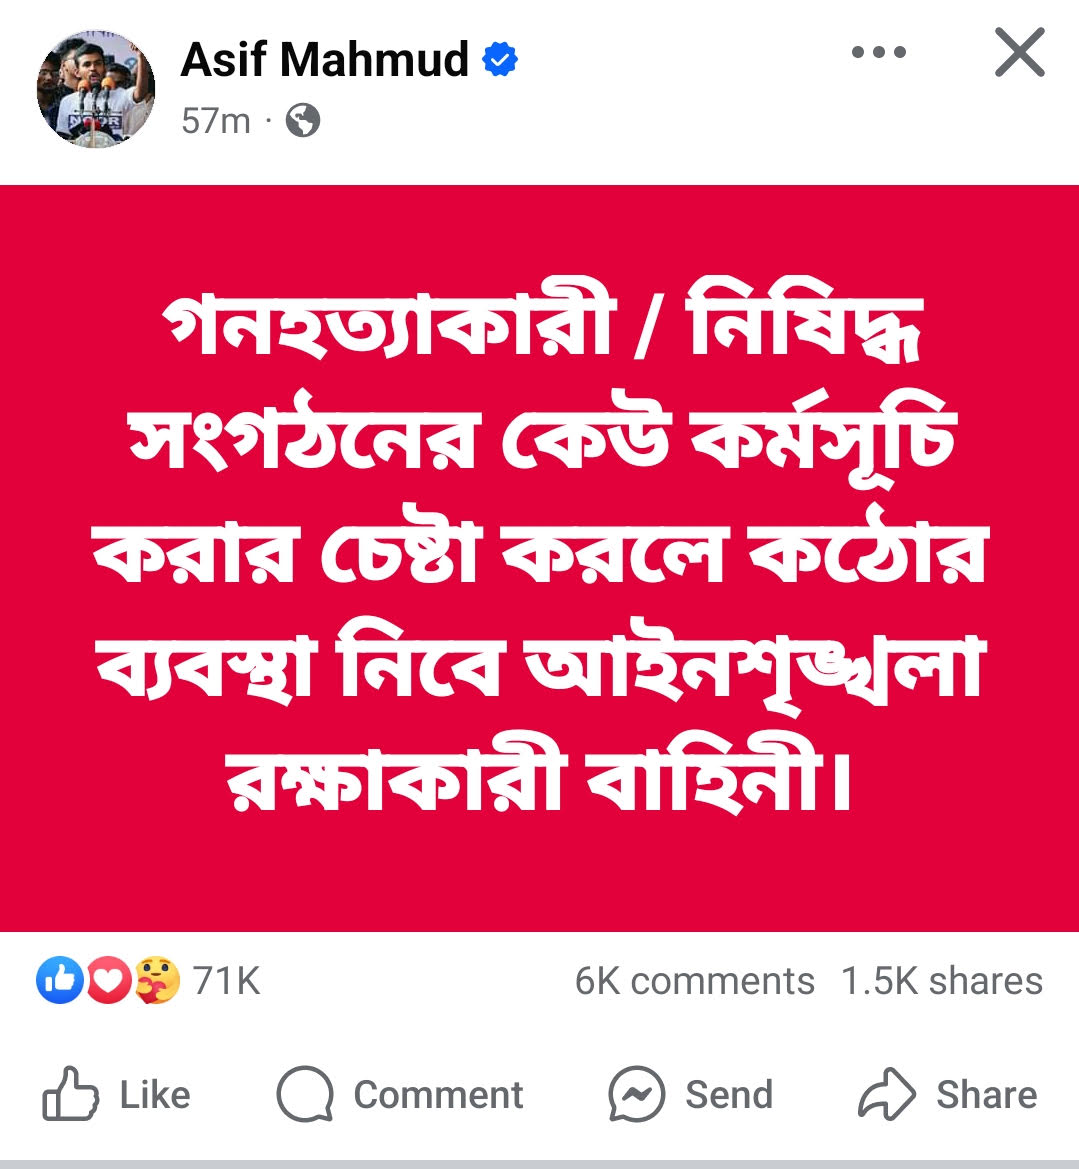Image resolution: width=1079 pixels, height=1169 pixels.
Task: Tap the Comment button label
Action: [438, 1095]
